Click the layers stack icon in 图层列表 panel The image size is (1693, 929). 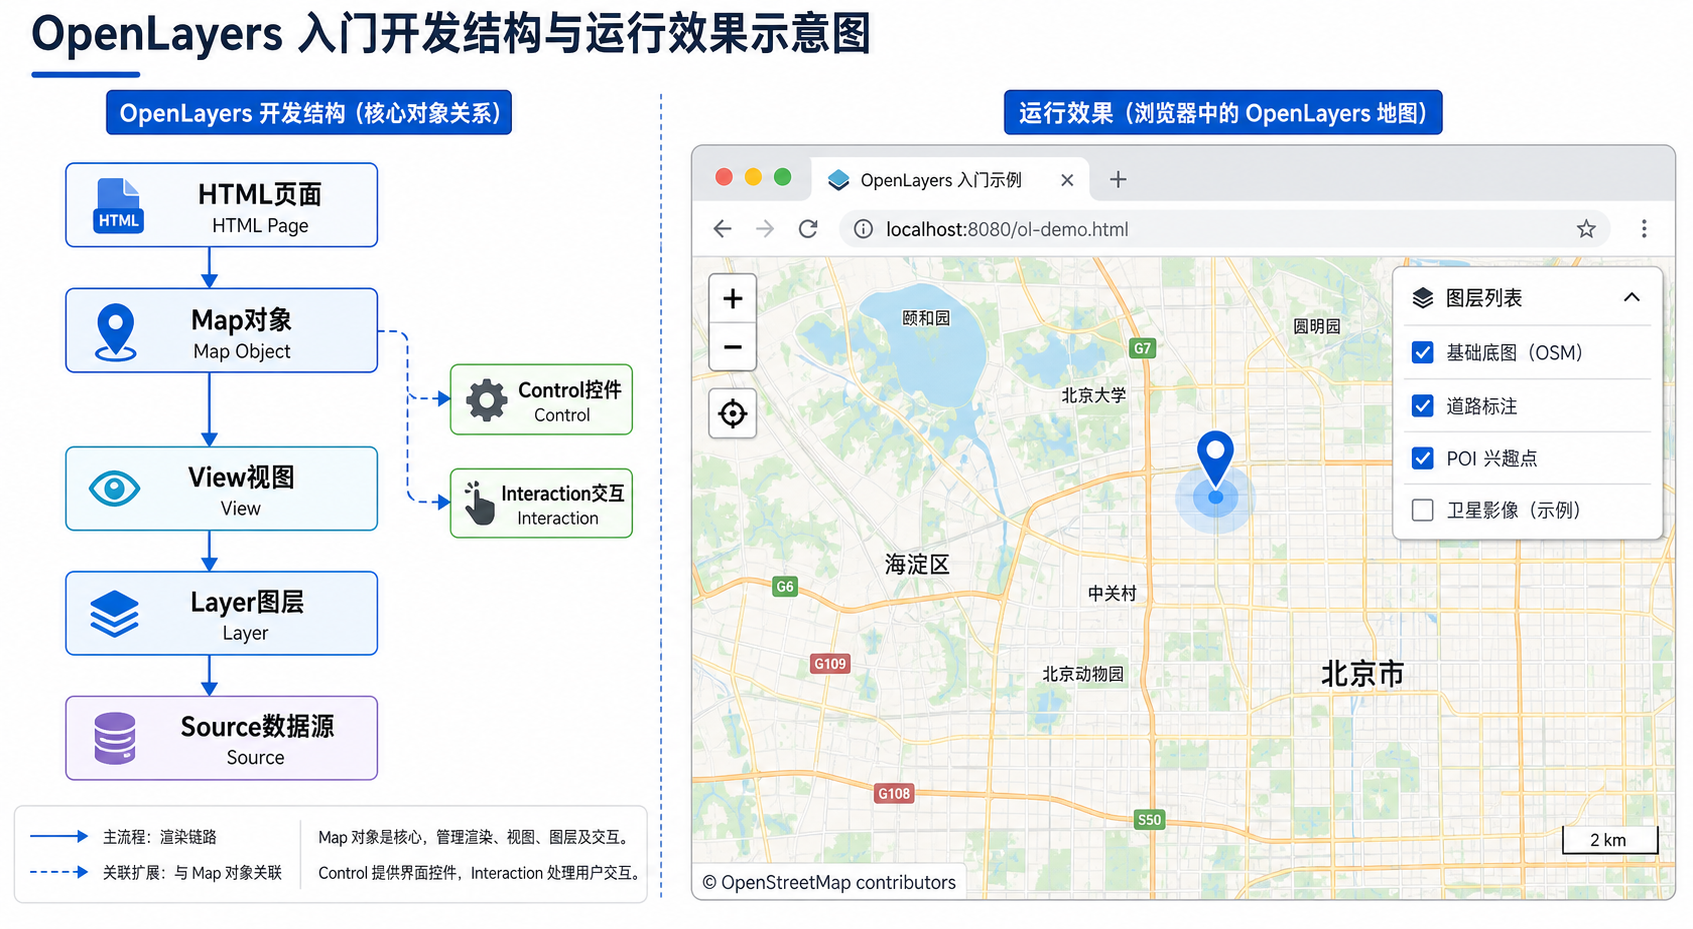click(x=1422, y=298)
